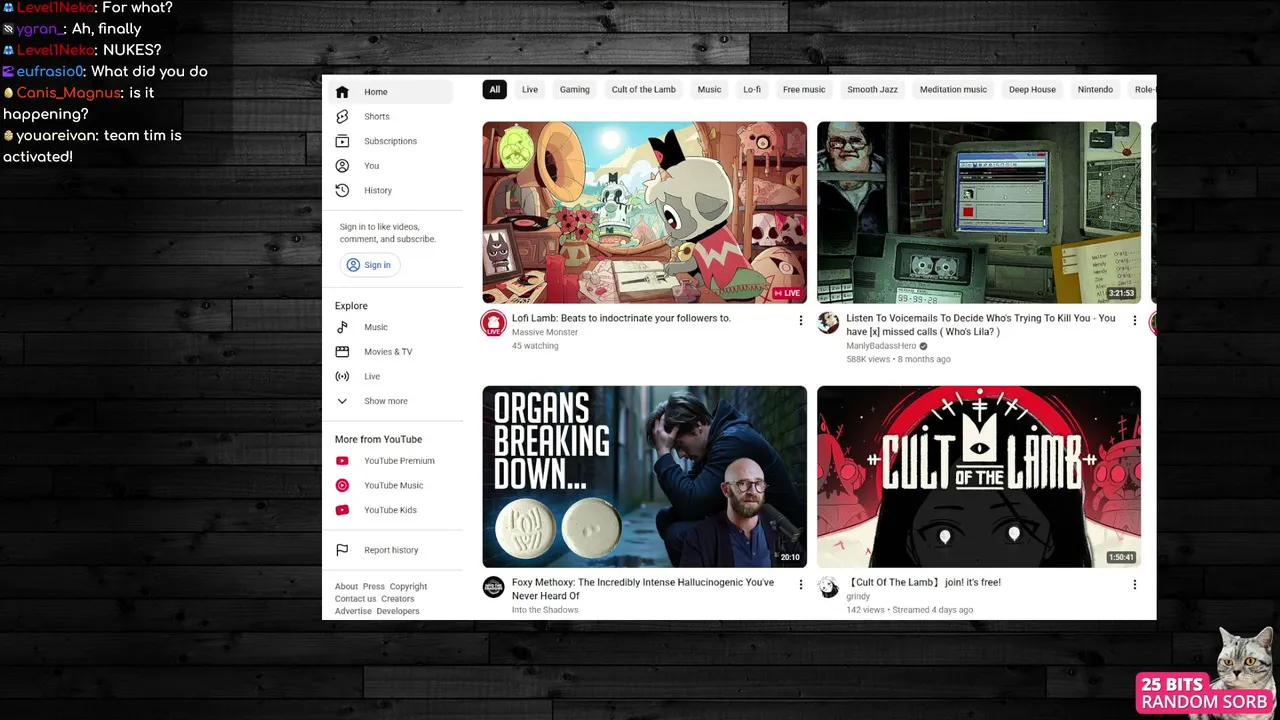Select the Smooth Jazz chip
Screen dimensions: 1280x720
(x=872, y=90)
